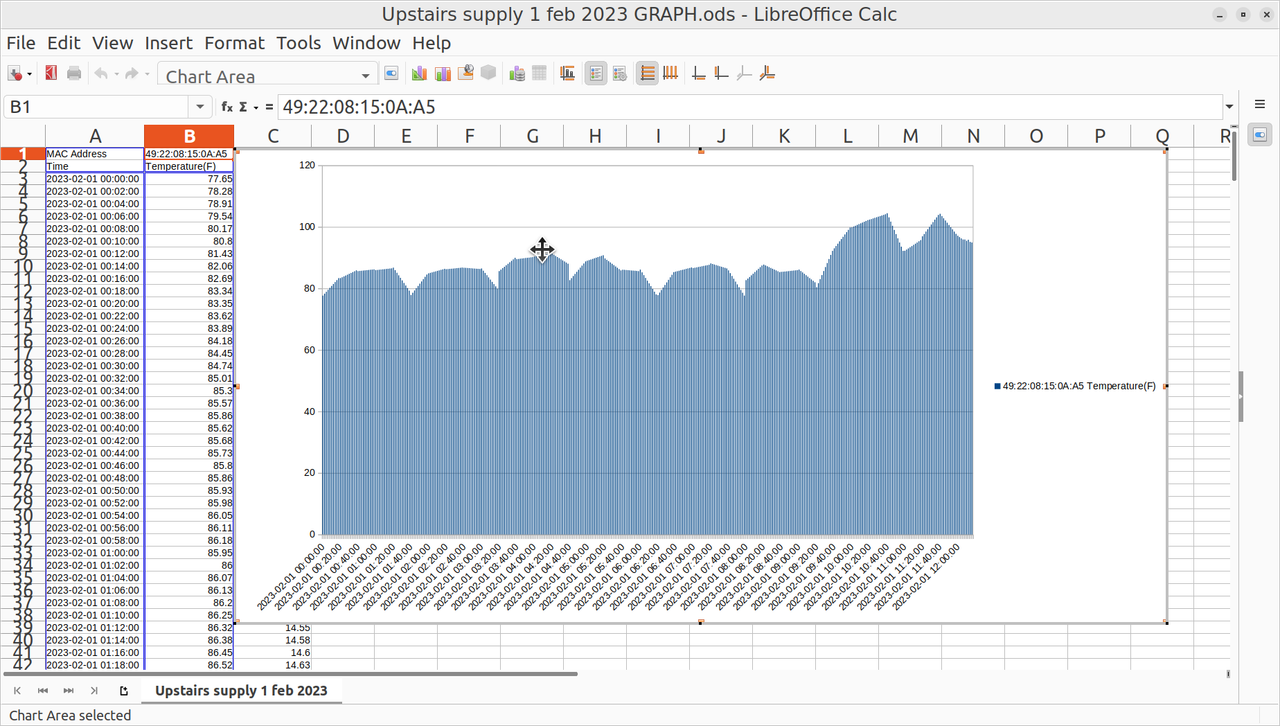Image resolution: width=1280 pixels, height=726 pixels.
Task: Click the Undo arrow icon
Action: click(x=101, y=73)
